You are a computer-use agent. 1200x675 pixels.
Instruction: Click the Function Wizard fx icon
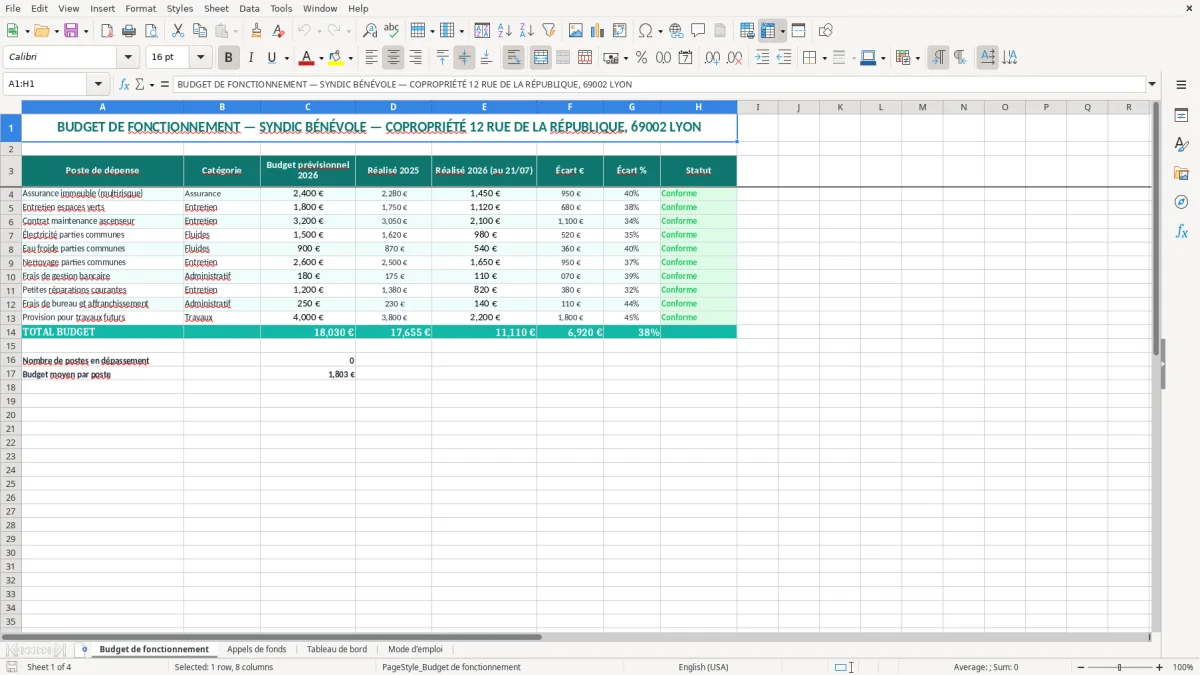click(x=125, y=85)
